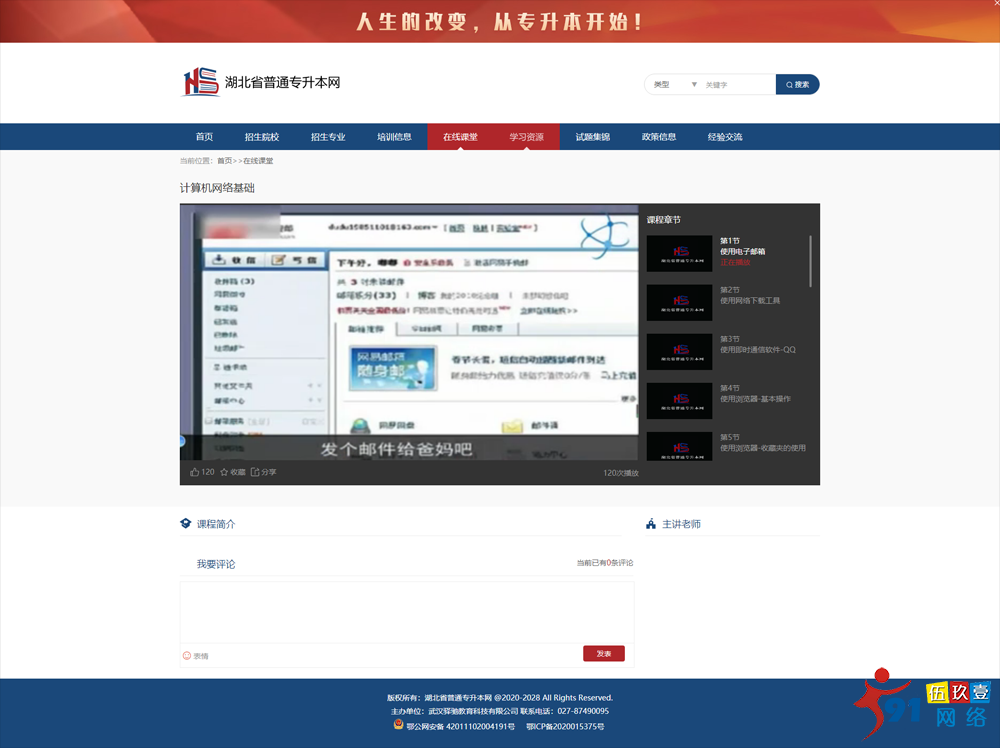The height and width of the screenshot is (748, 1000).
Task: Toggle the 点赞 like on the video
Action: 196,470
